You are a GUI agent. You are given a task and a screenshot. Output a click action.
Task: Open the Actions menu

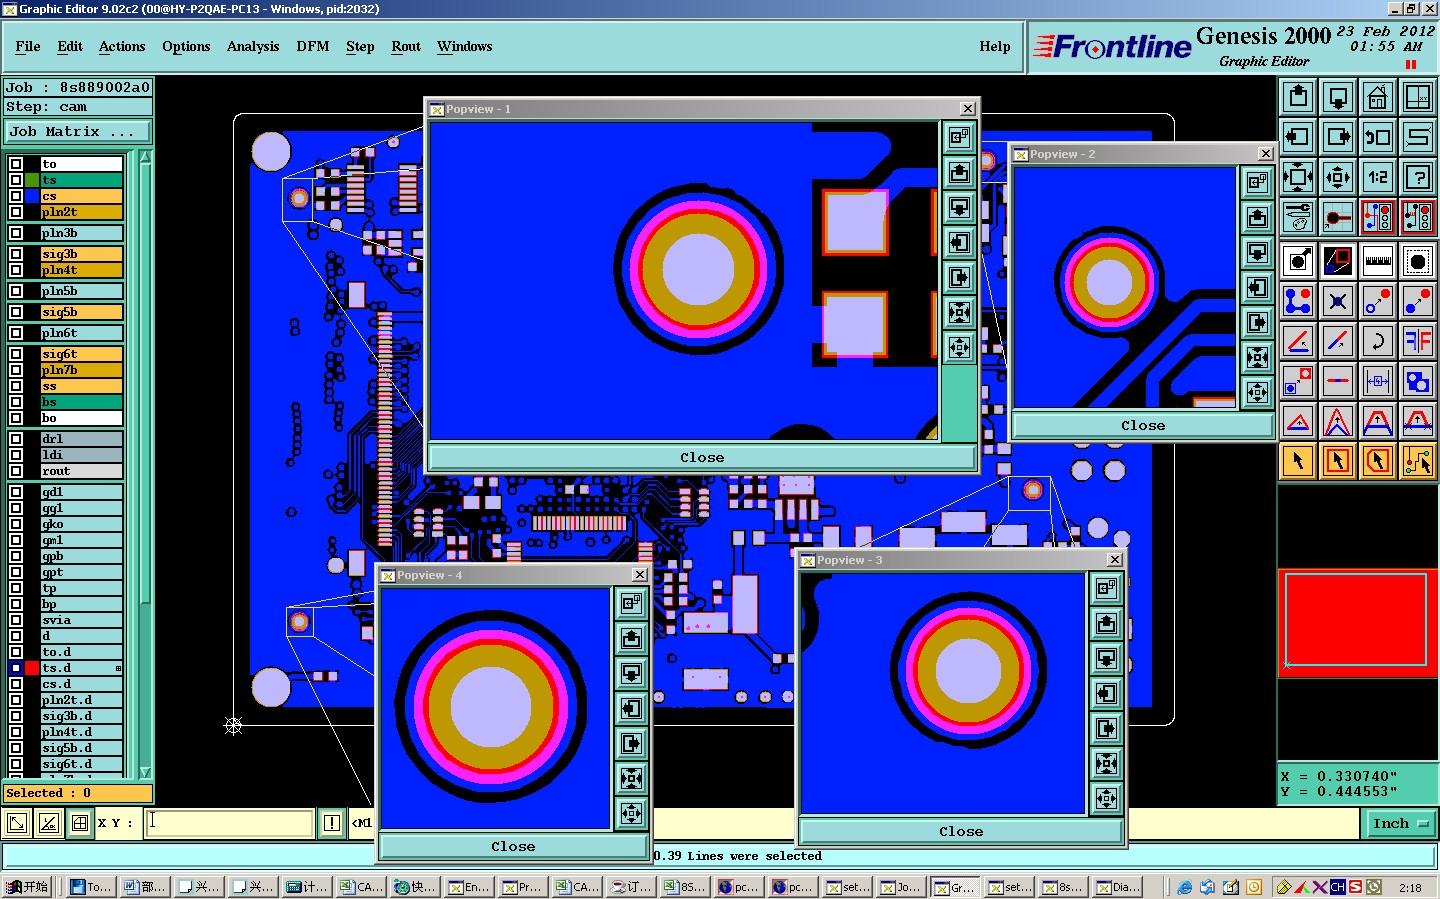pos(122,46)
